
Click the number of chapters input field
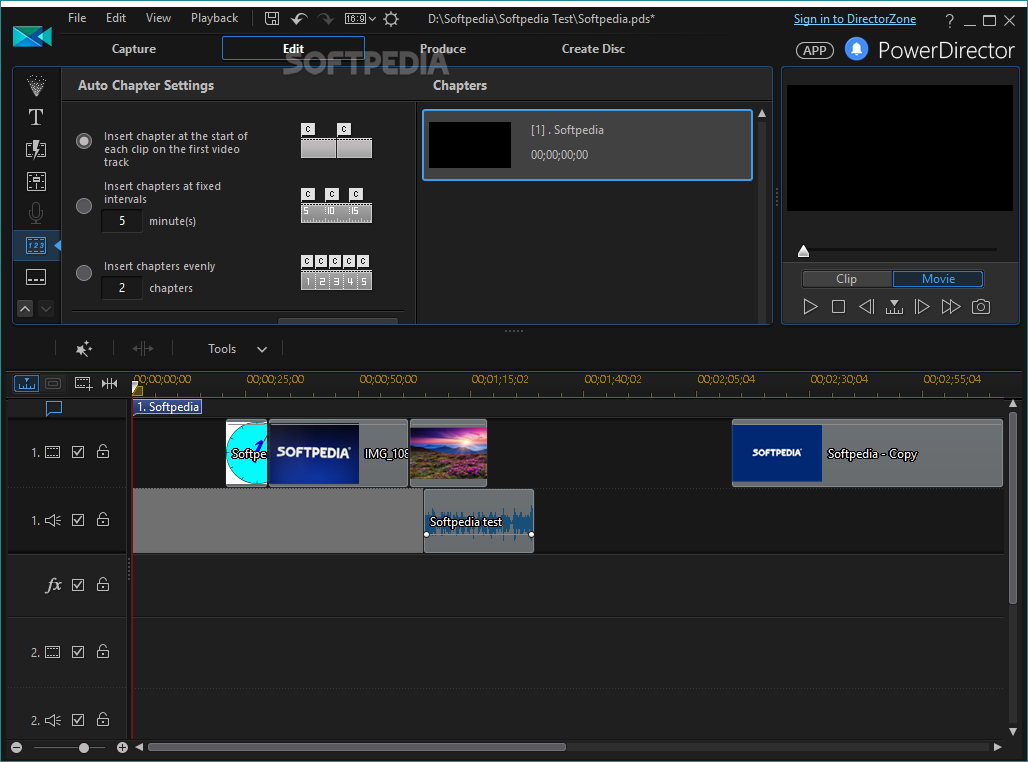122,288
